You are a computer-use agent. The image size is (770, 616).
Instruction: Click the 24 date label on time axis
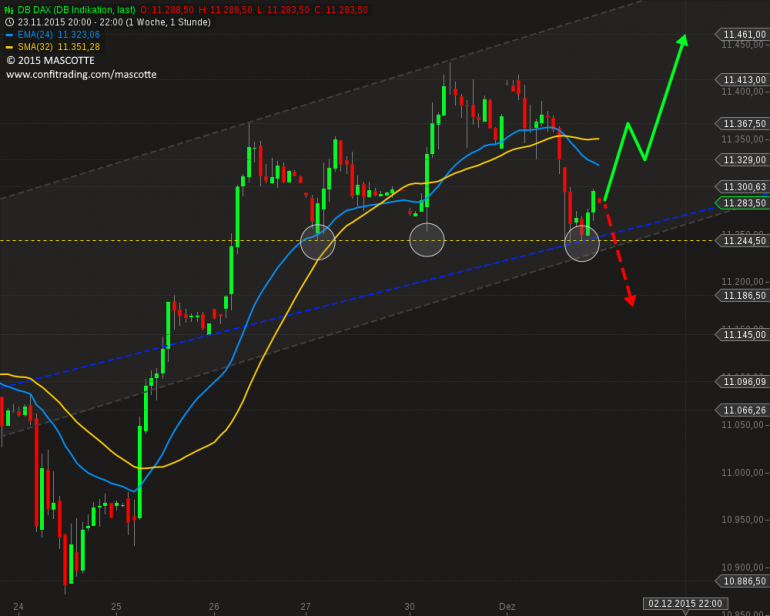[19, 607]
